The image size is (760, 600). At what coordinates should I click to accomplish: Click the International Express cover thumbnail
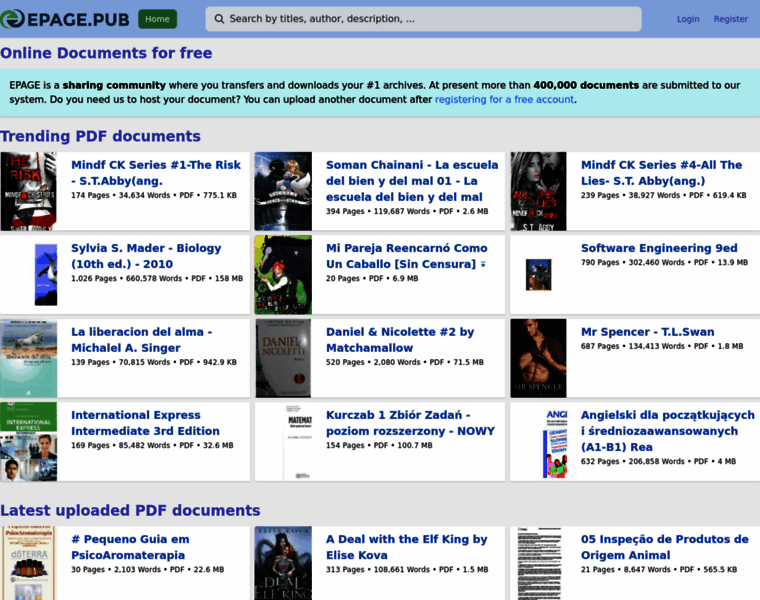(29, 442)
